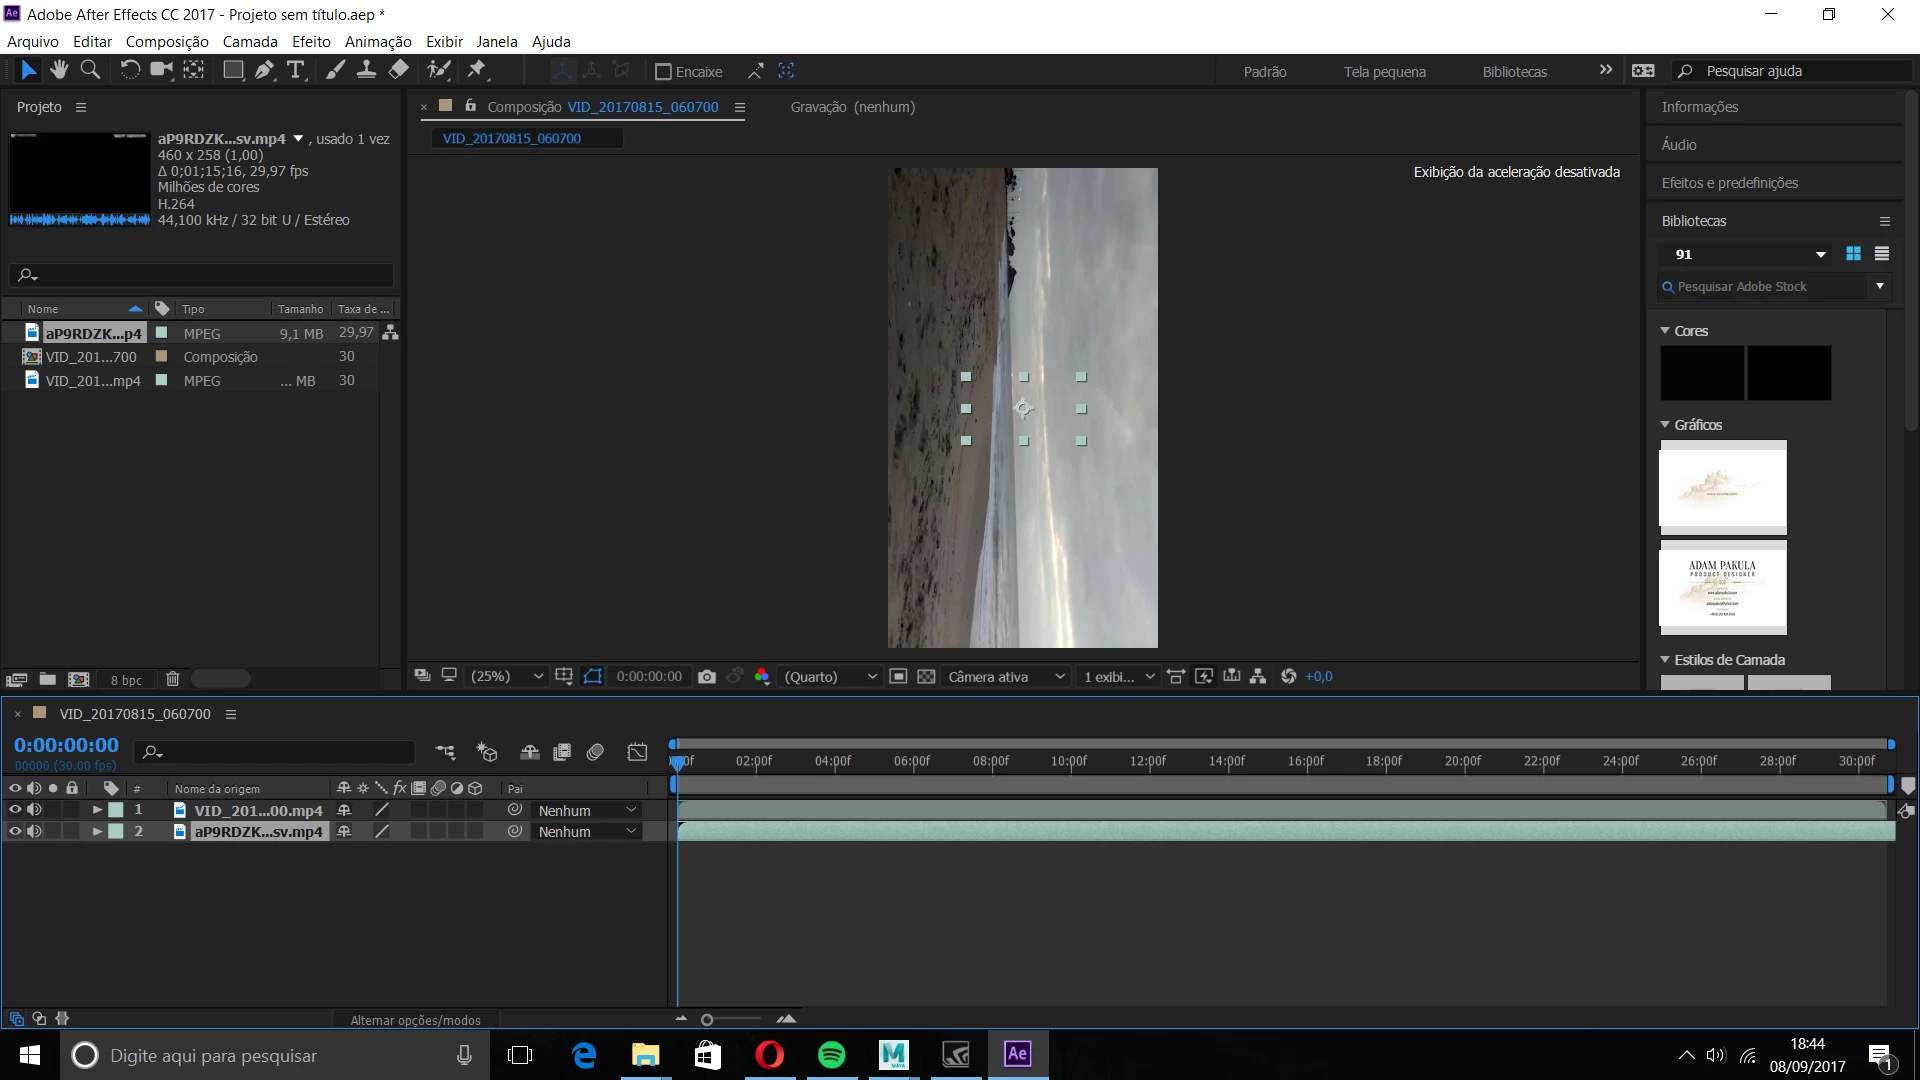Expand layer 1 properties with the twirl arrow

click(97, 810)
